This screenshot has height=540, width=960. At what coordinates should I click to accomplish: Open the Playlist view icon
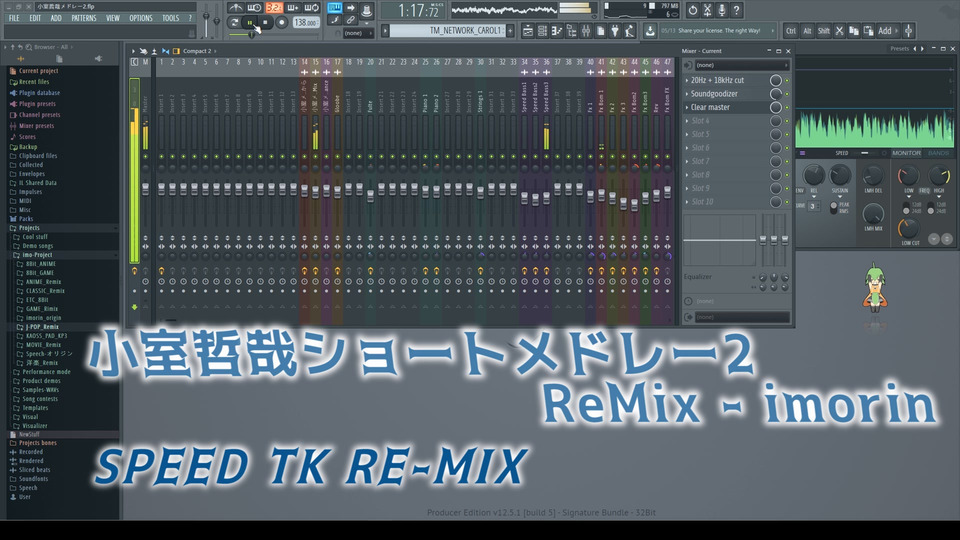528,31
